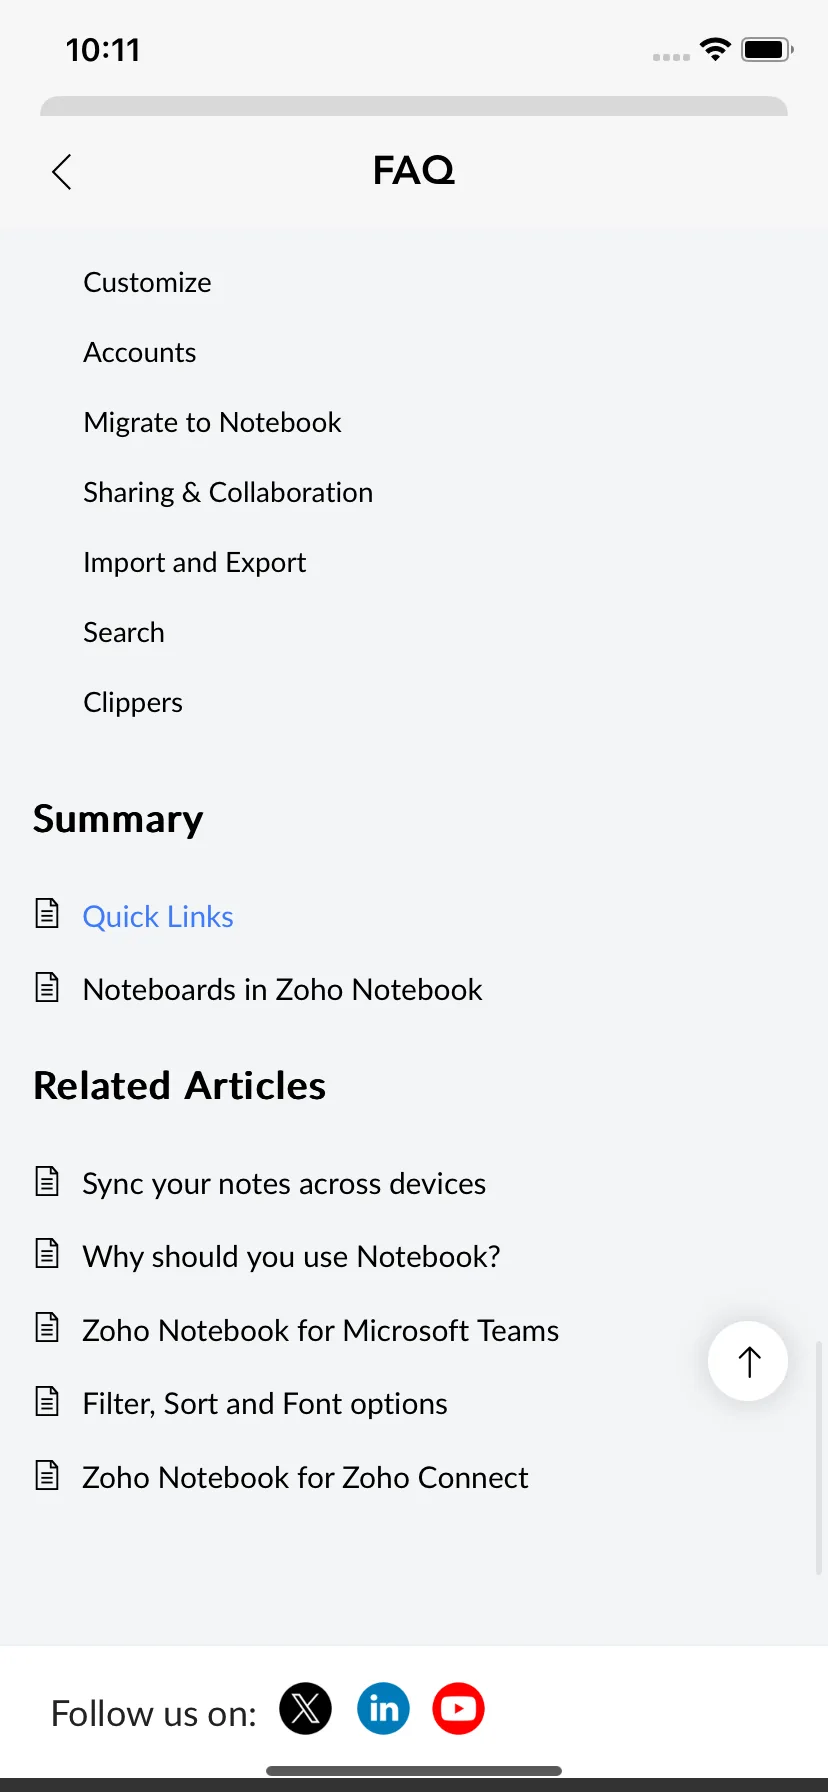Open the X (Twitter) social icon
828x1792 pixels.
point(306,1708)
